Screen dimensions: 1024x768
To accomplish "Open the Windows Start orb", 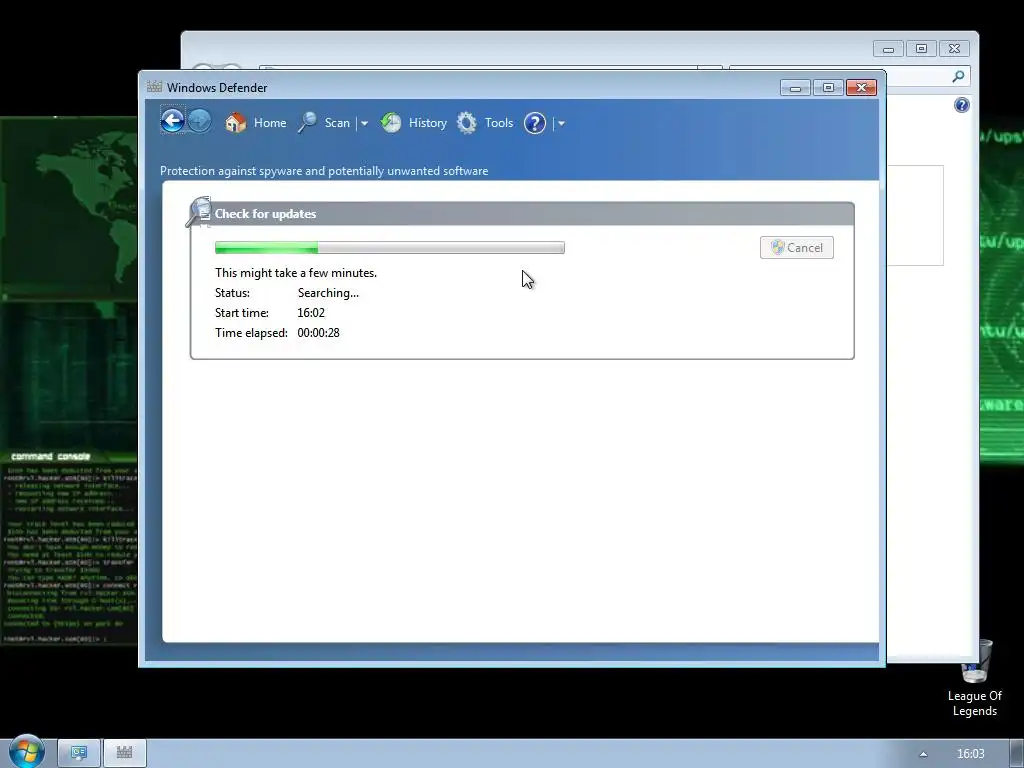I will [x=26, y=752].
